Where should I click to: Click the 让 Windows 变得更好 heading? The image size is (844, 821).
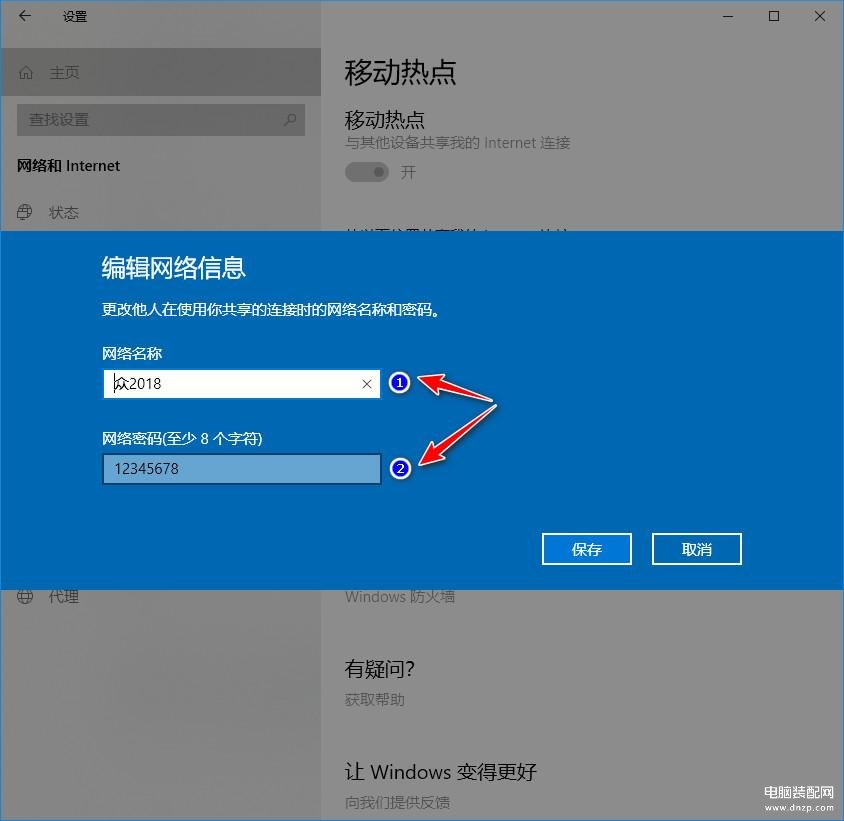coord(441,771)
